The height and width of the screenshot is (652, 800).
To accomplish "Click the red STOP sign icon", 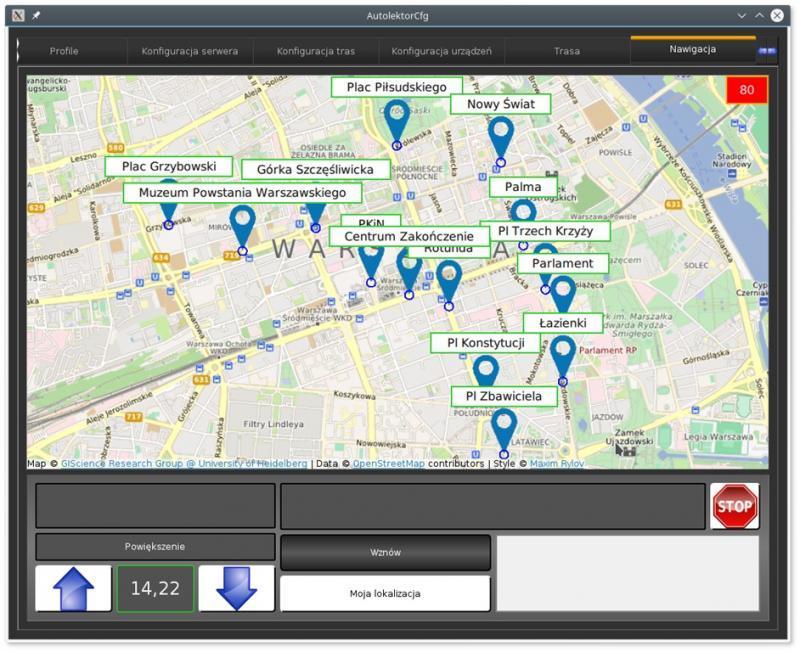I will point(734,506).
